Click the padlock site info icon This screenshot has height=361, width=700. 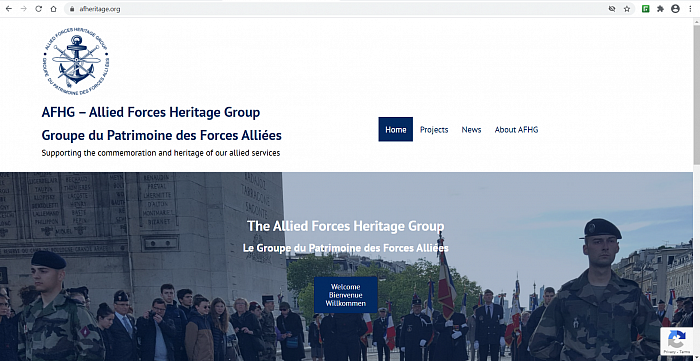72,9
